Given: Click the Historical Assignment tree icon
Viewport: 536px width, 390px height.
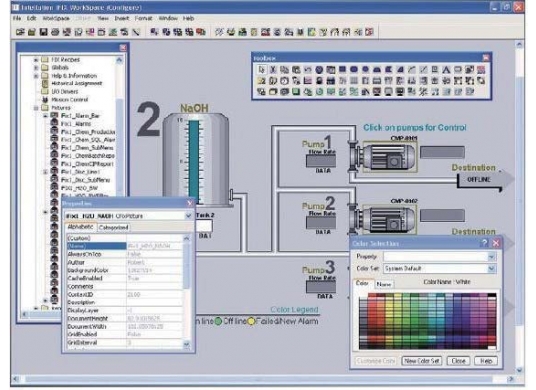Looking at the screenshot, I should point(45,83).
